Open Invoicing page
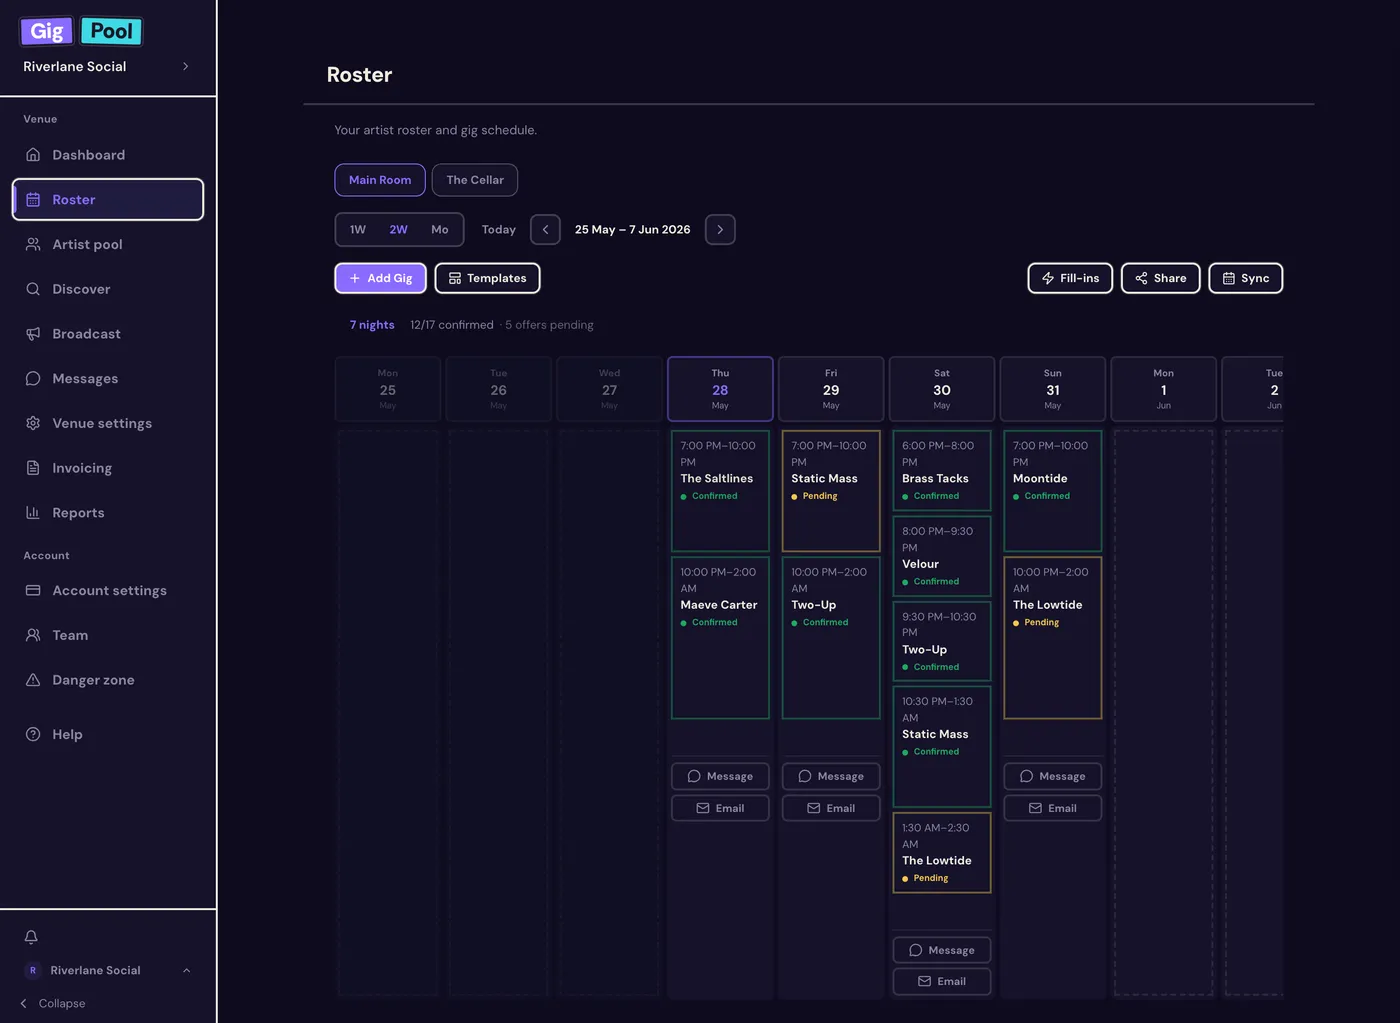 coord(108,468)
